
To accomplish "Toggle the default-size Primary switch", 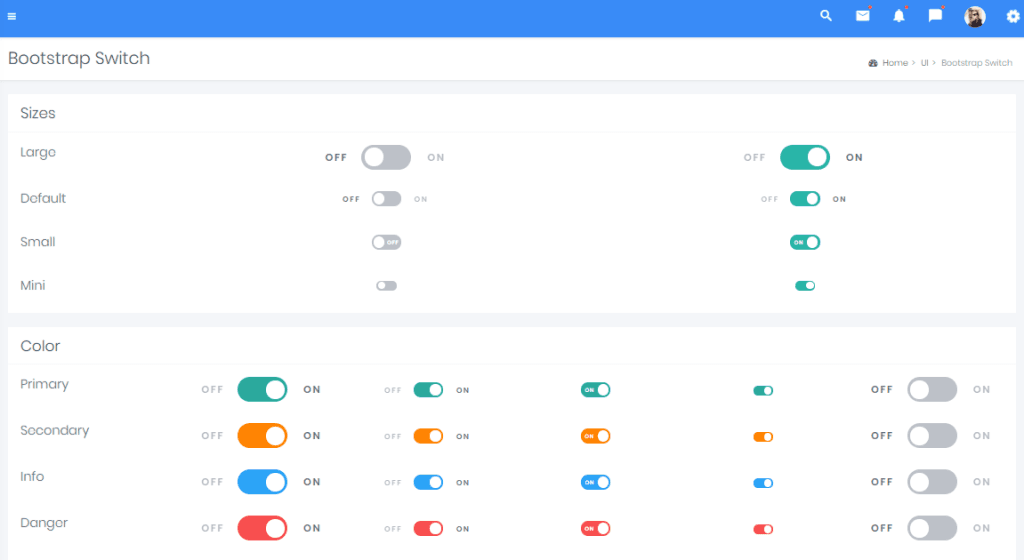I will tap(428, 390).
